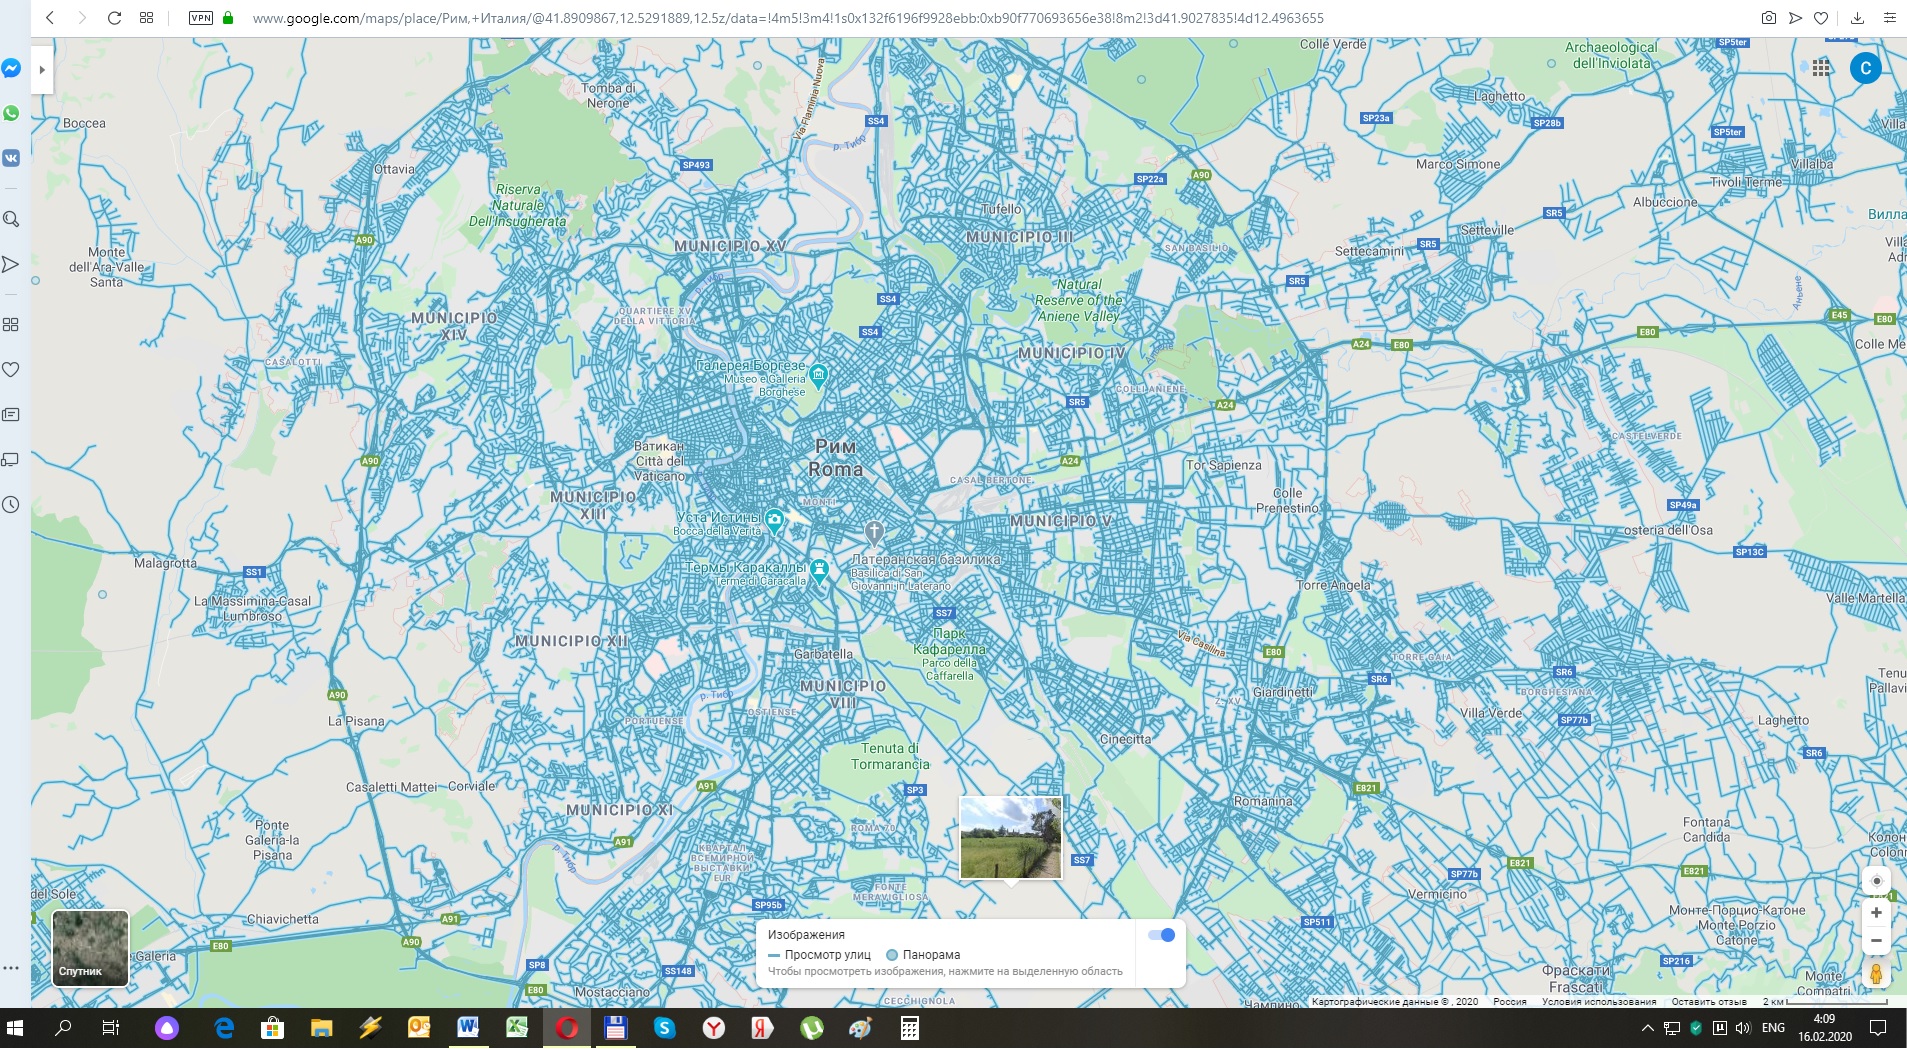Viewport: 1907px width, 1049px height.
Task: Click the Галерея Боргезе museum marker
Action: click(x=818, y=376)
